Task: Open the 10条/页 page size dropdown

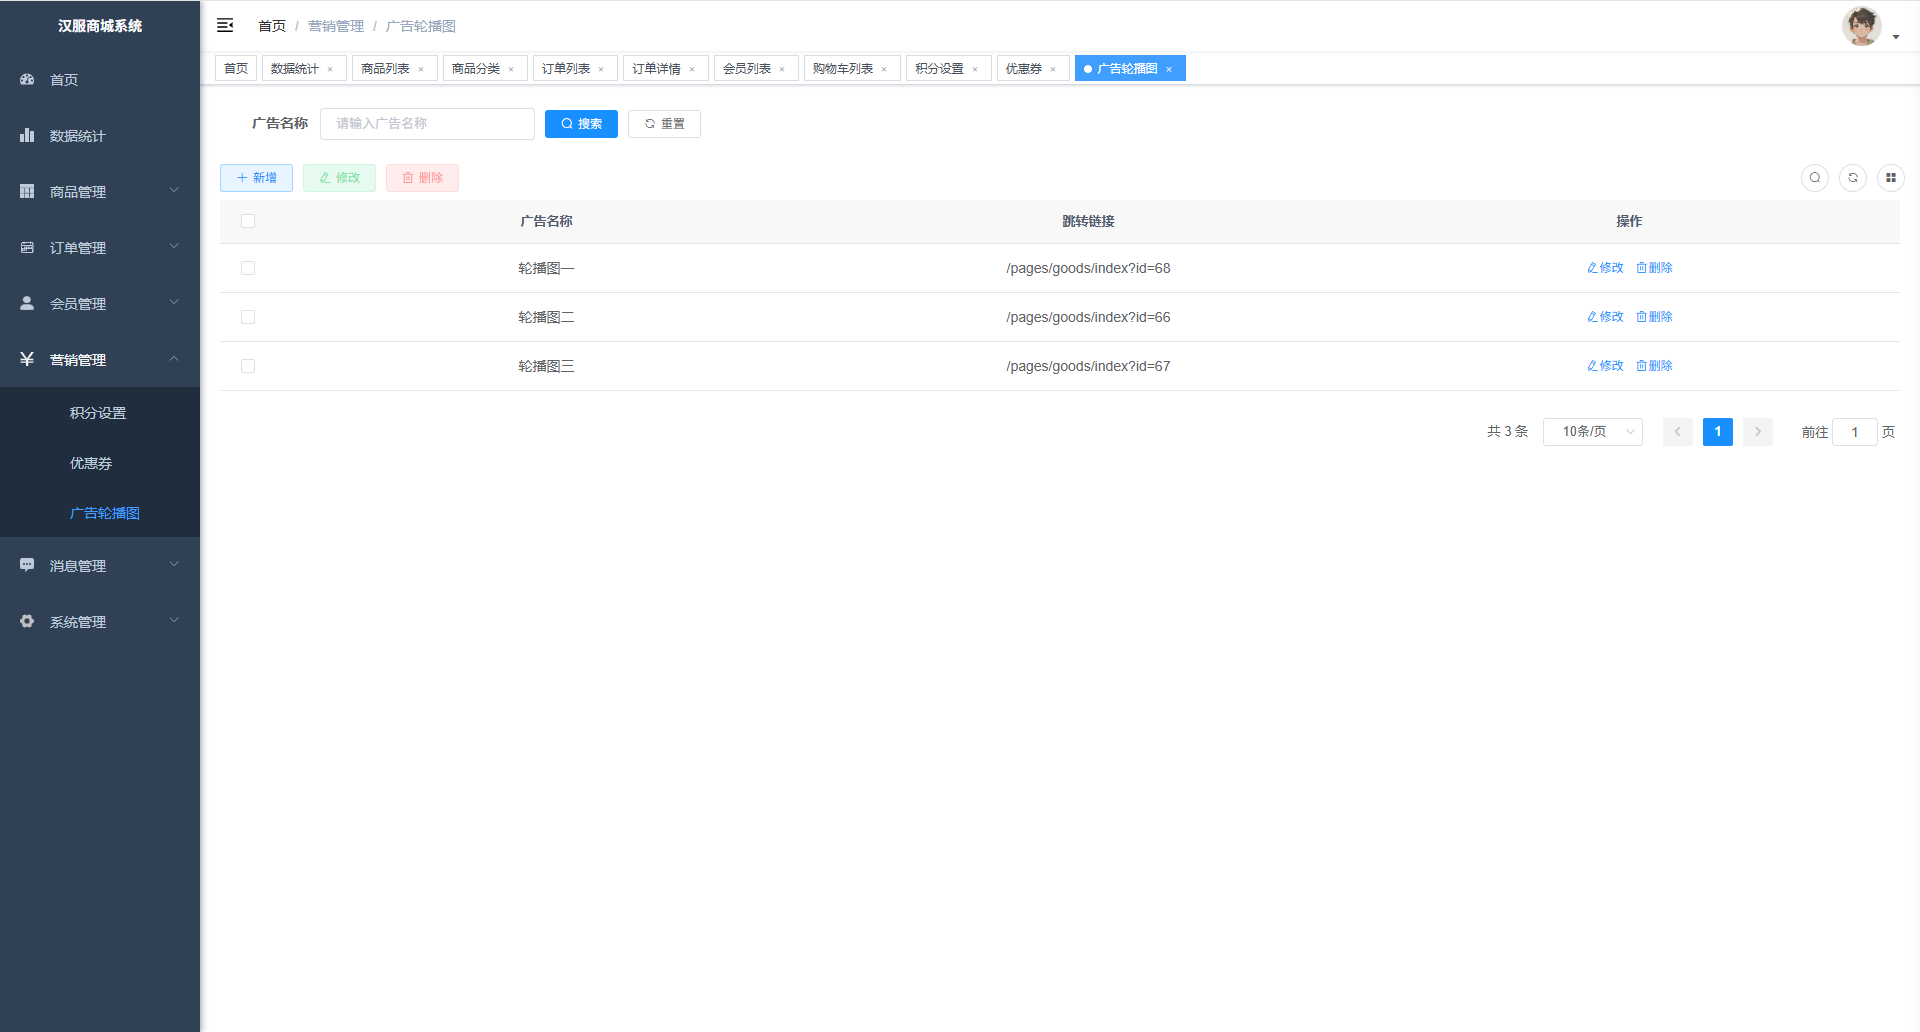Action: point(1592,432)
